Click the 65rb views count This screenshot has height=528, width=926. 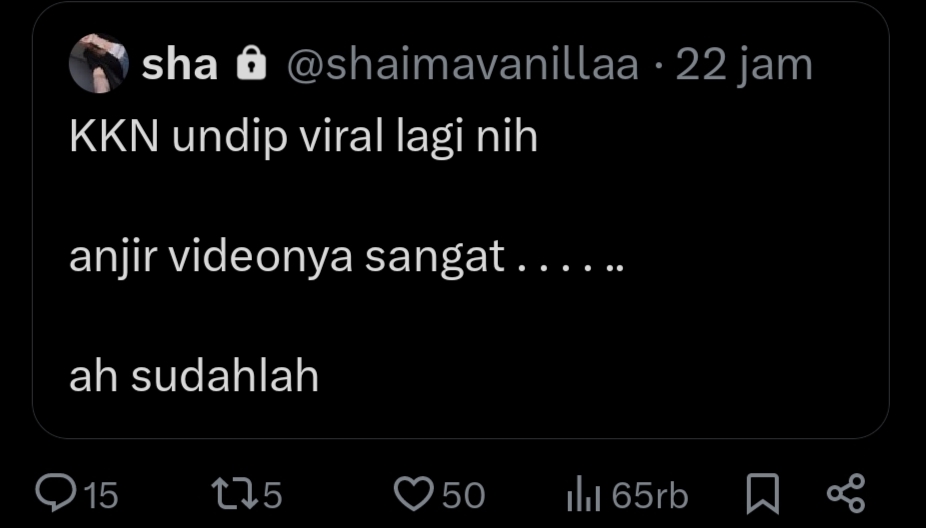650,495
